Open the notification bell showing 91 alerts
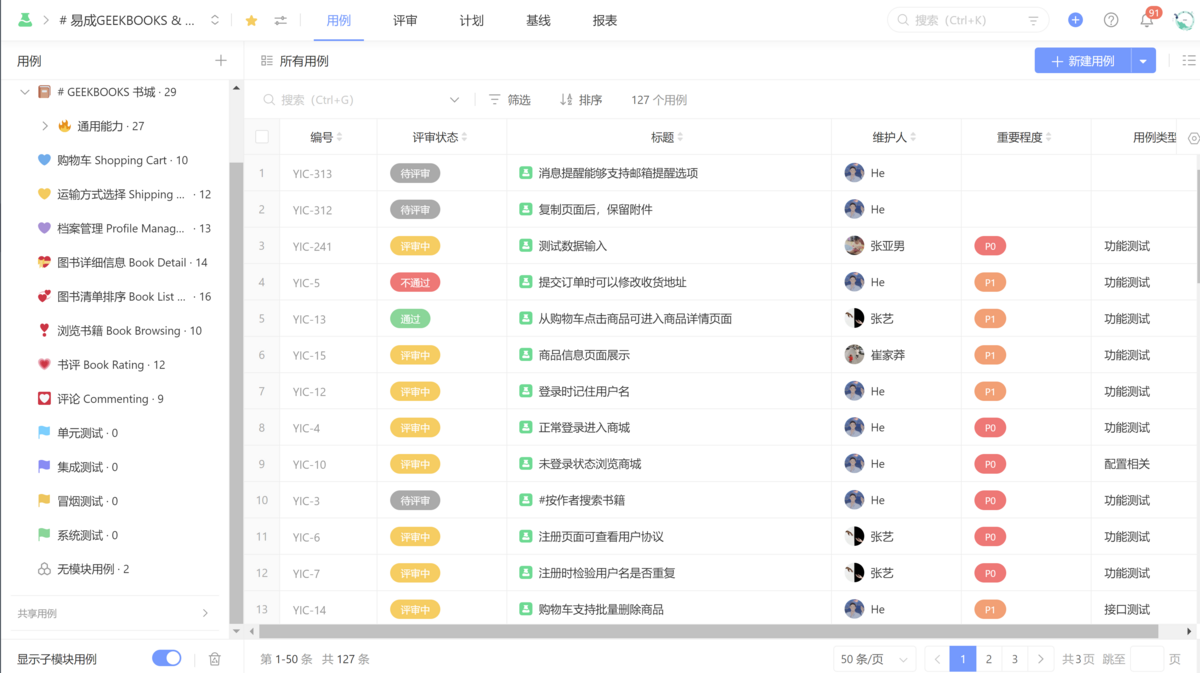The width and height of the screenshot is (1200, 673). click(x=1146, y=19)
